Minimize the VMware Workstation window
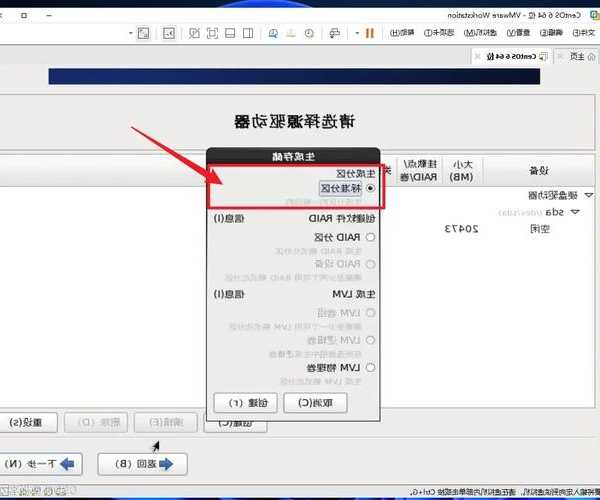600x500 pixels. pos(49,15)
